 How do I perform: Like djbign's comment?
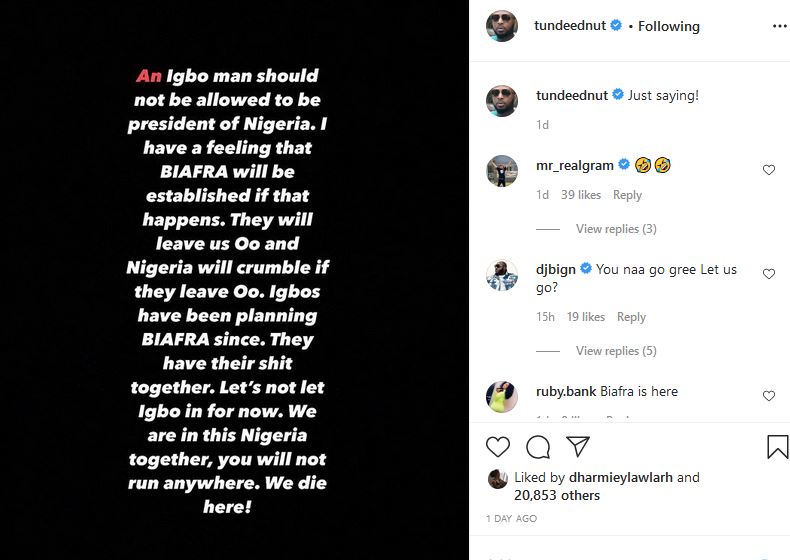point(769,274)
